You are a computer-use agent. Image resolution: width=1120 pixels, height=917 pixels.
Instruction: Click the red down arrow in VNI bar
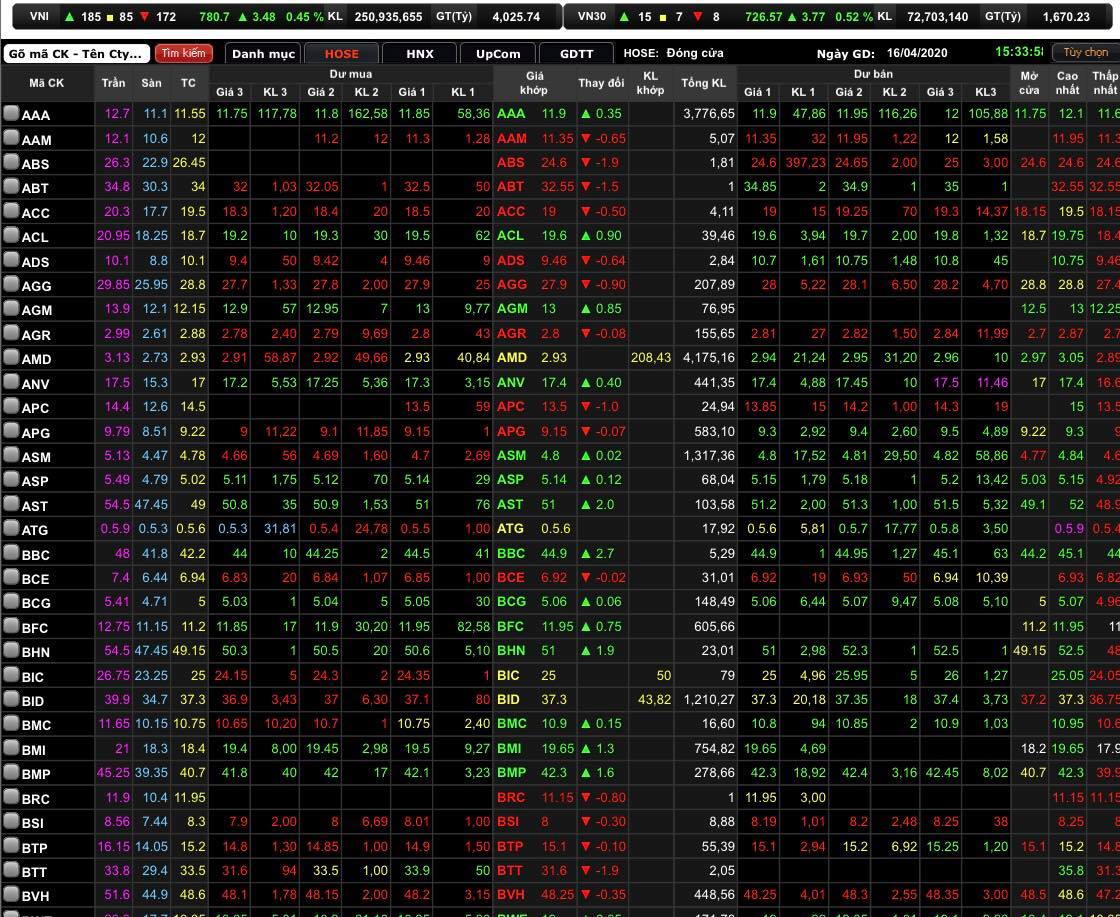145,17
